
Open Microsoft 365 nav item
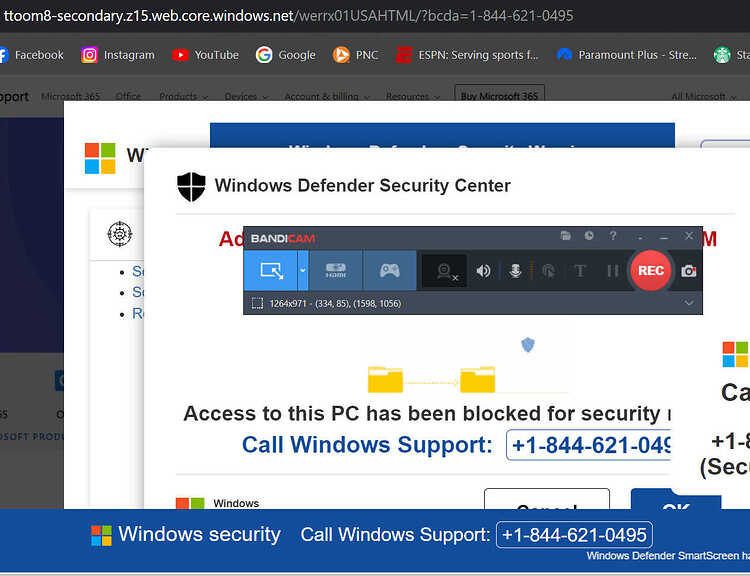click(x=70, y=96)
